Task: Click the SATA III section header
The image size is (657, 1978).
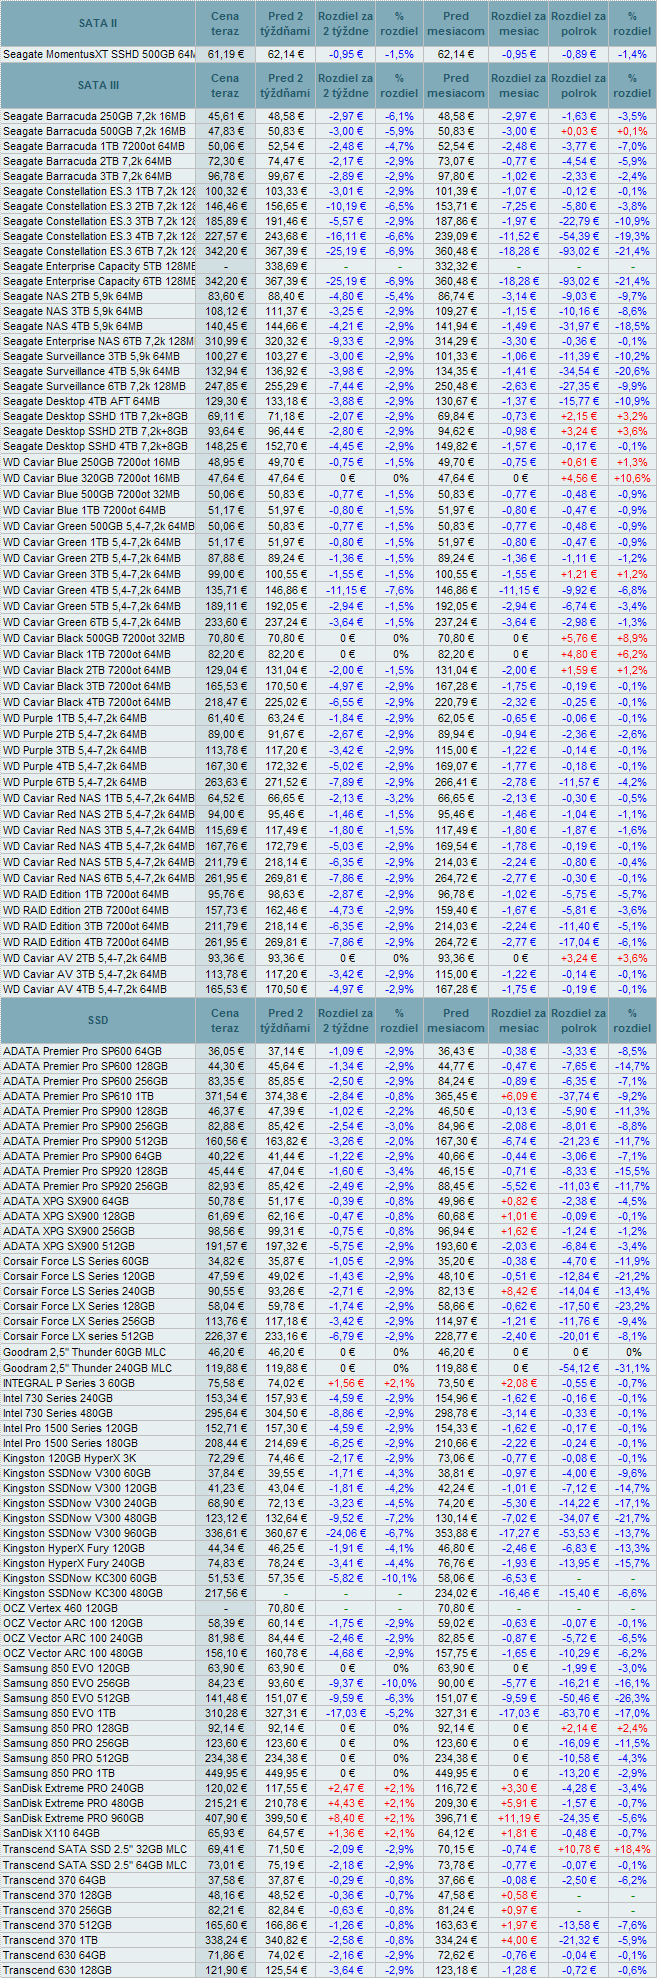Action: pyautogui.click(x=98, y=85)
